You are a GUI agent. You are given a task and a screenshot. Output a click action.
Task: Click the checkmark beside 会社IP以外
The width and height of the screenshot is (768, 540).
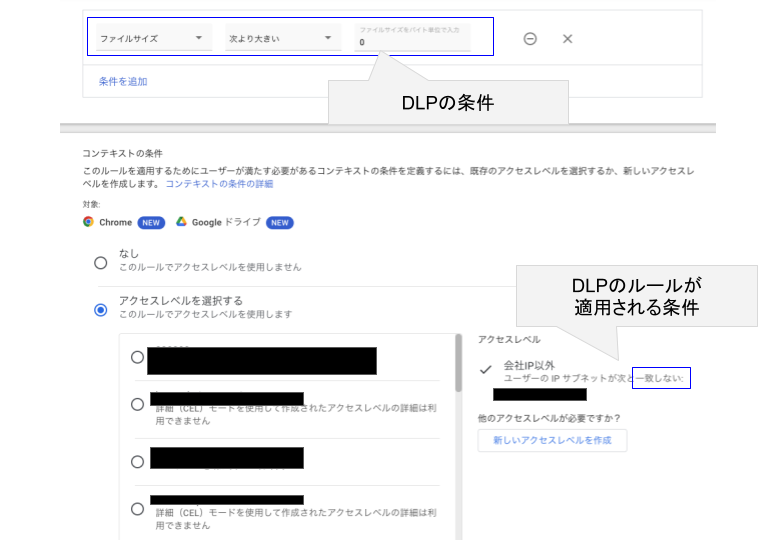[x=486, y=369]
